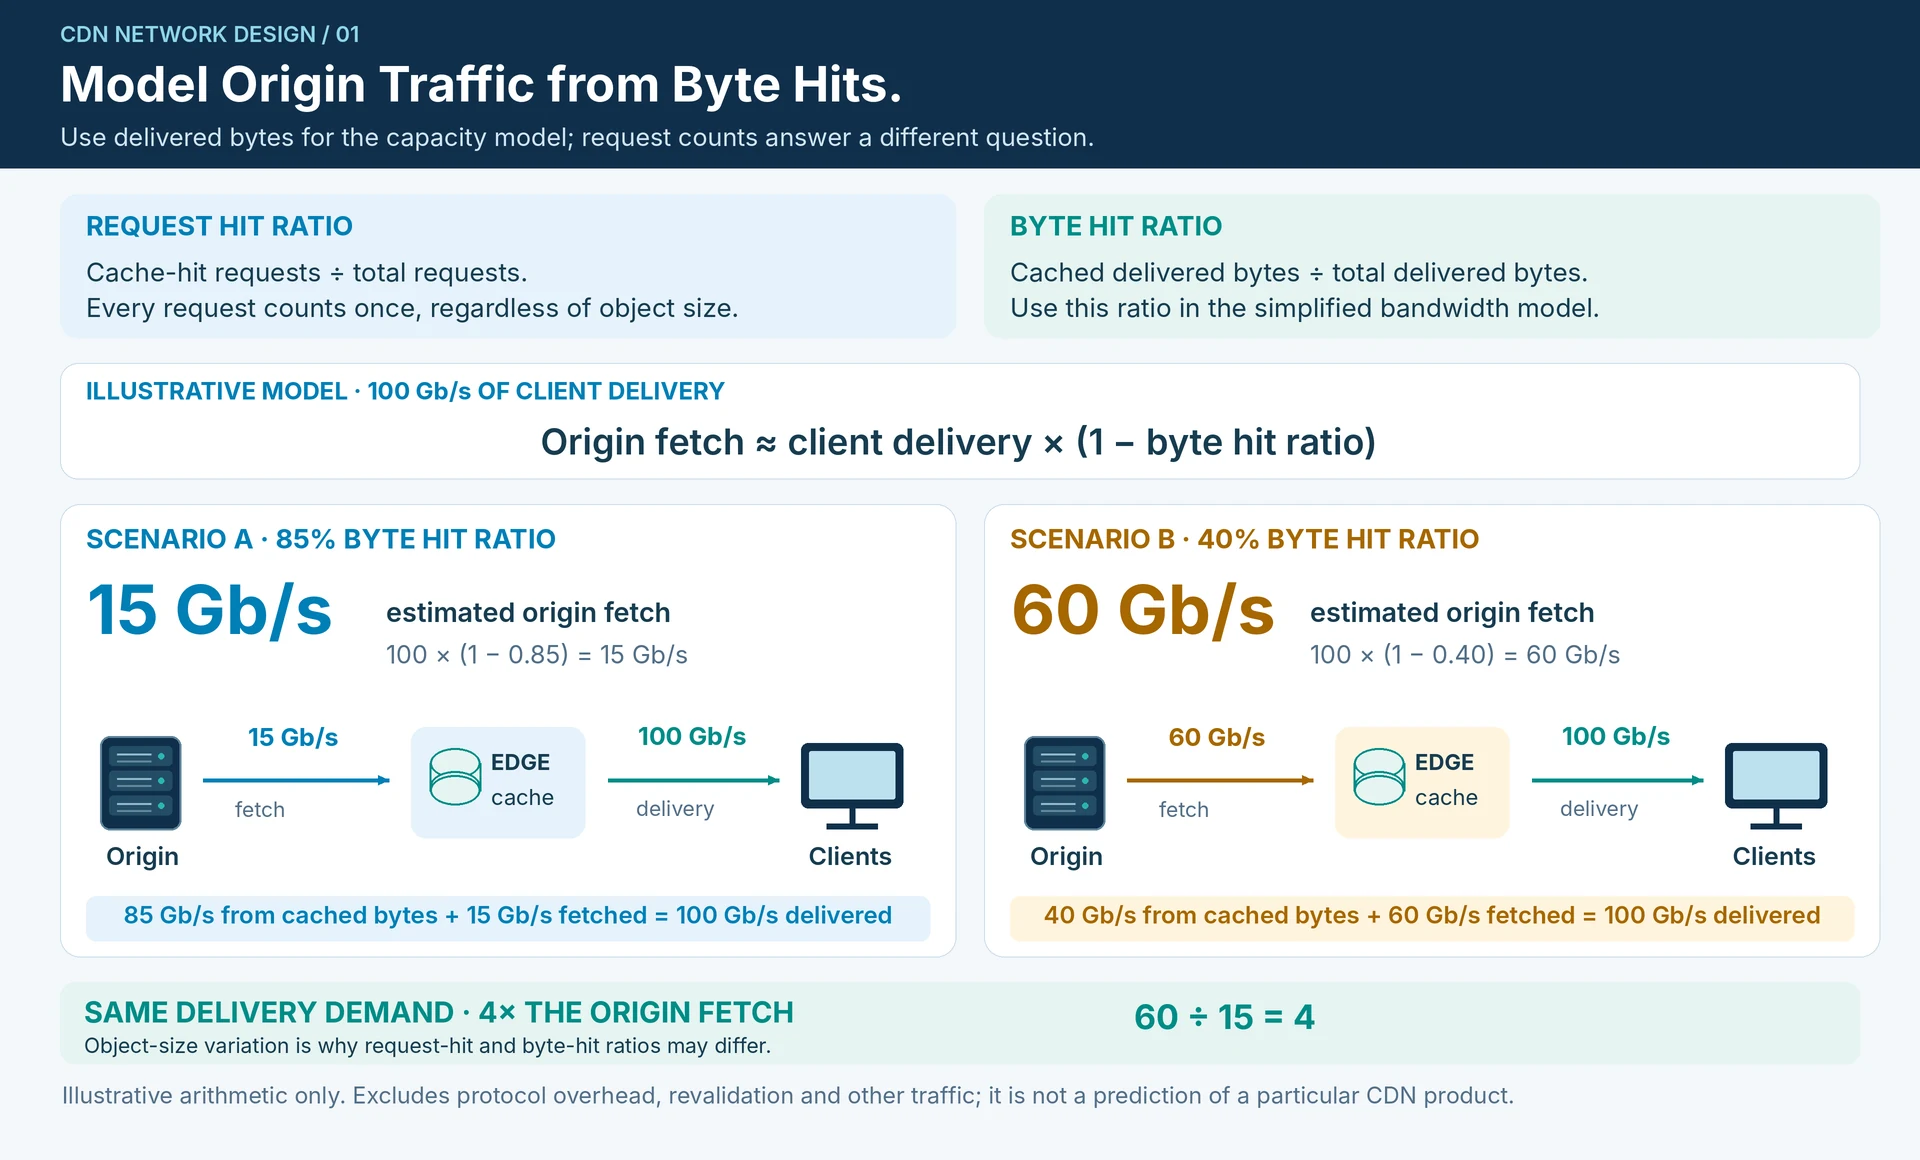Viewport: 1920px width, 1160px height.
Task: Click the delivery arrow in Scenario A
Action: coord(694,780)
